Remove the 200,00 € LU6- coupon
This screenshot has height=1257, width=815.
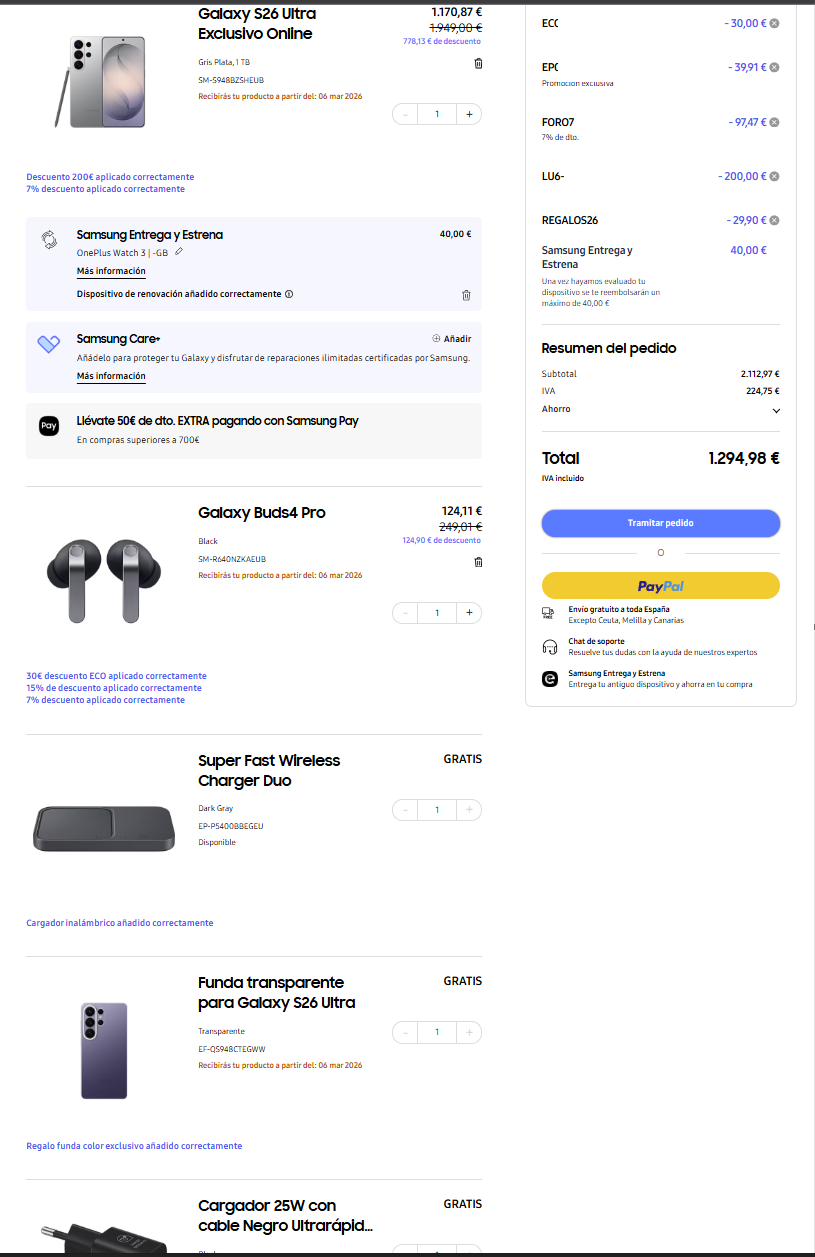(x=775, y=176)
